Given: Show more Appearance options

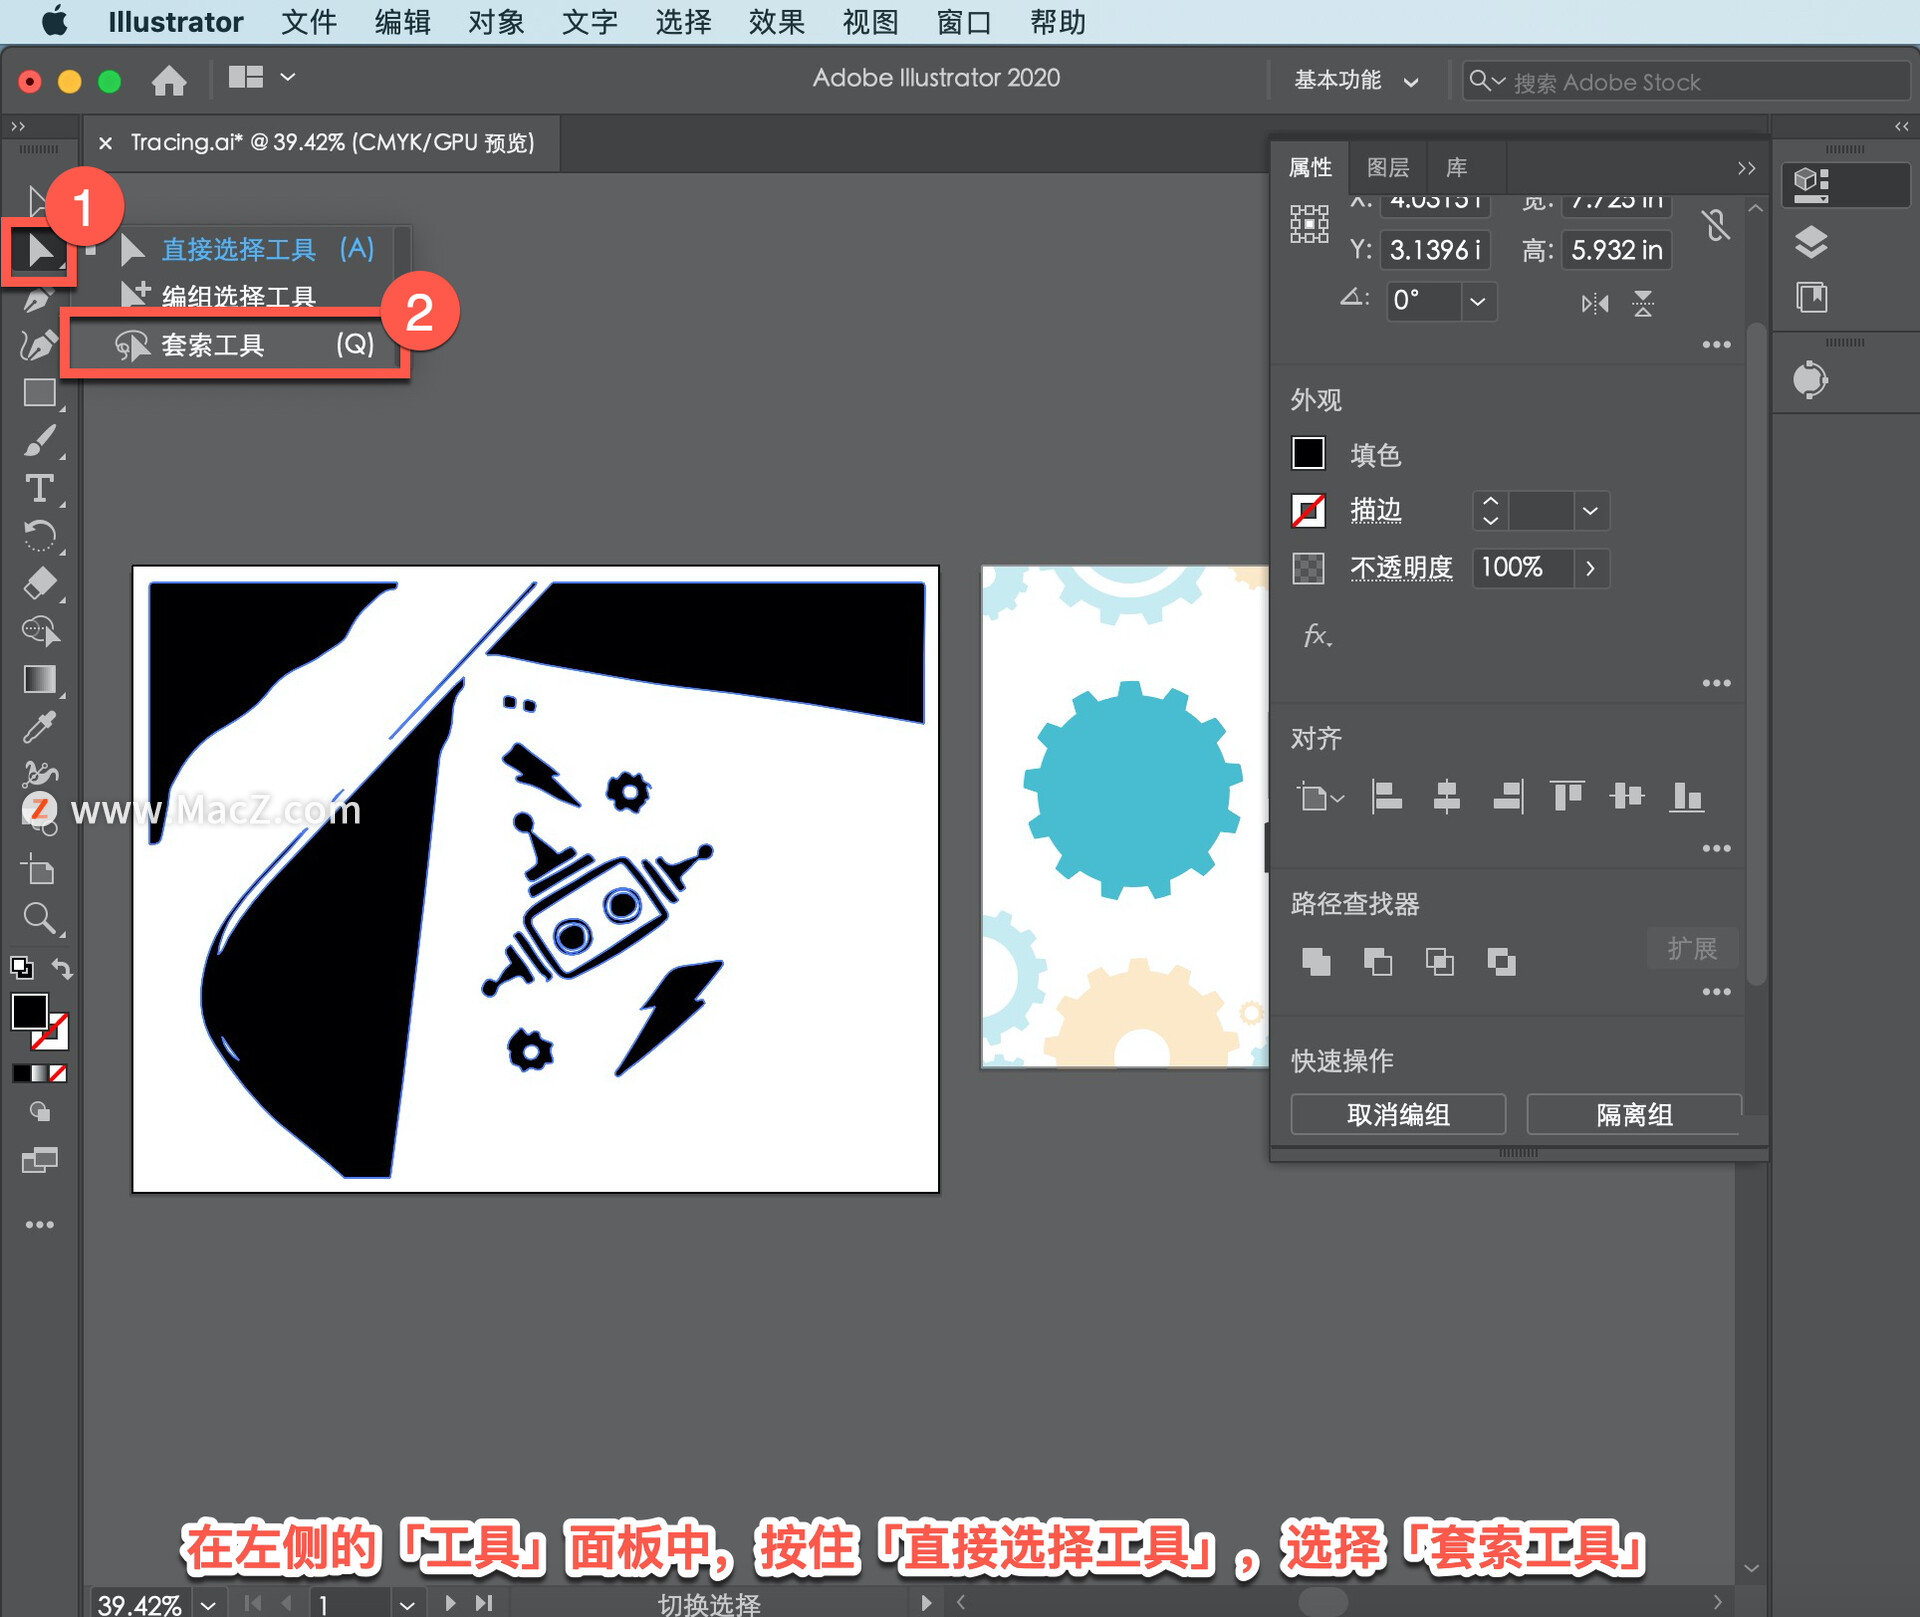Looking at the screenshot, I should 1716,683.
